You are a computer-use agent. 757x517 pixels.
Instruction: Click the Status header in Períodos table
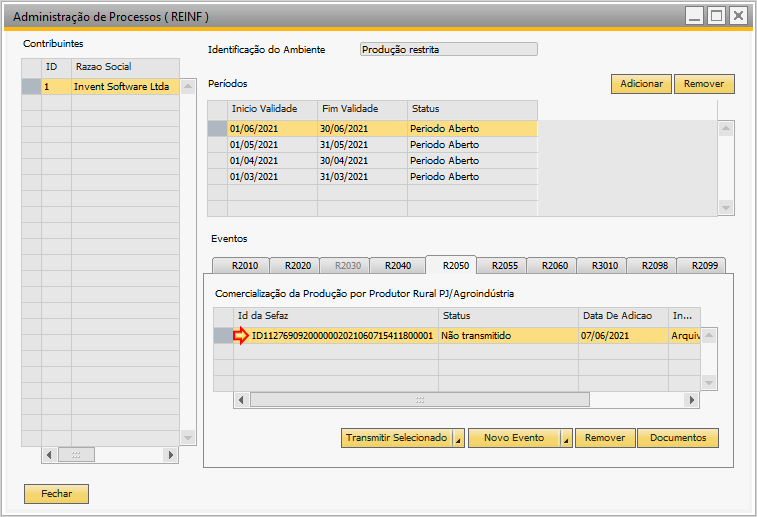(473, 109)
